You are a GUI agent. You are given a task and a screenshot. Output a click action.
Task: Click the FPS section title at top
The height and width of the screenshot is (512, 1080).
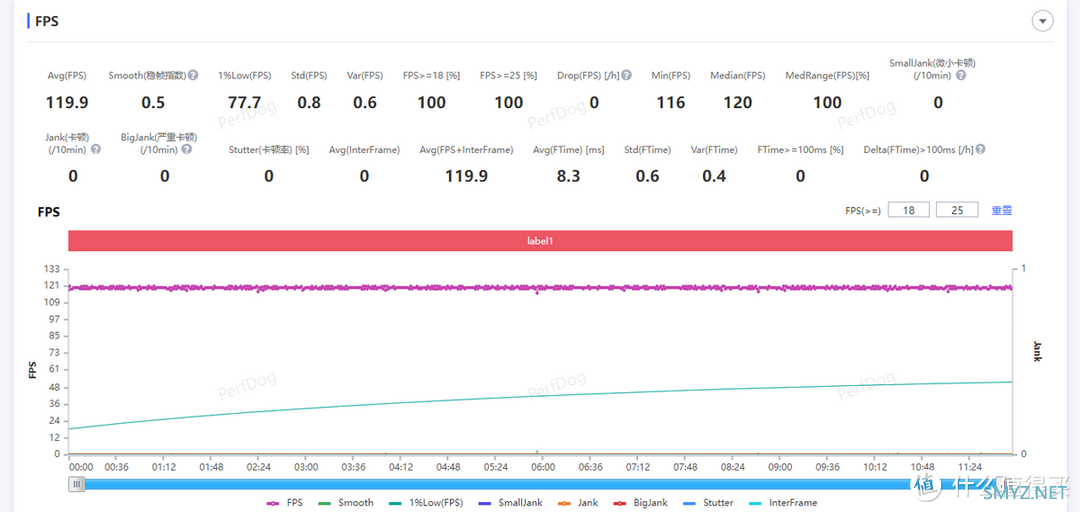point(47,21)
